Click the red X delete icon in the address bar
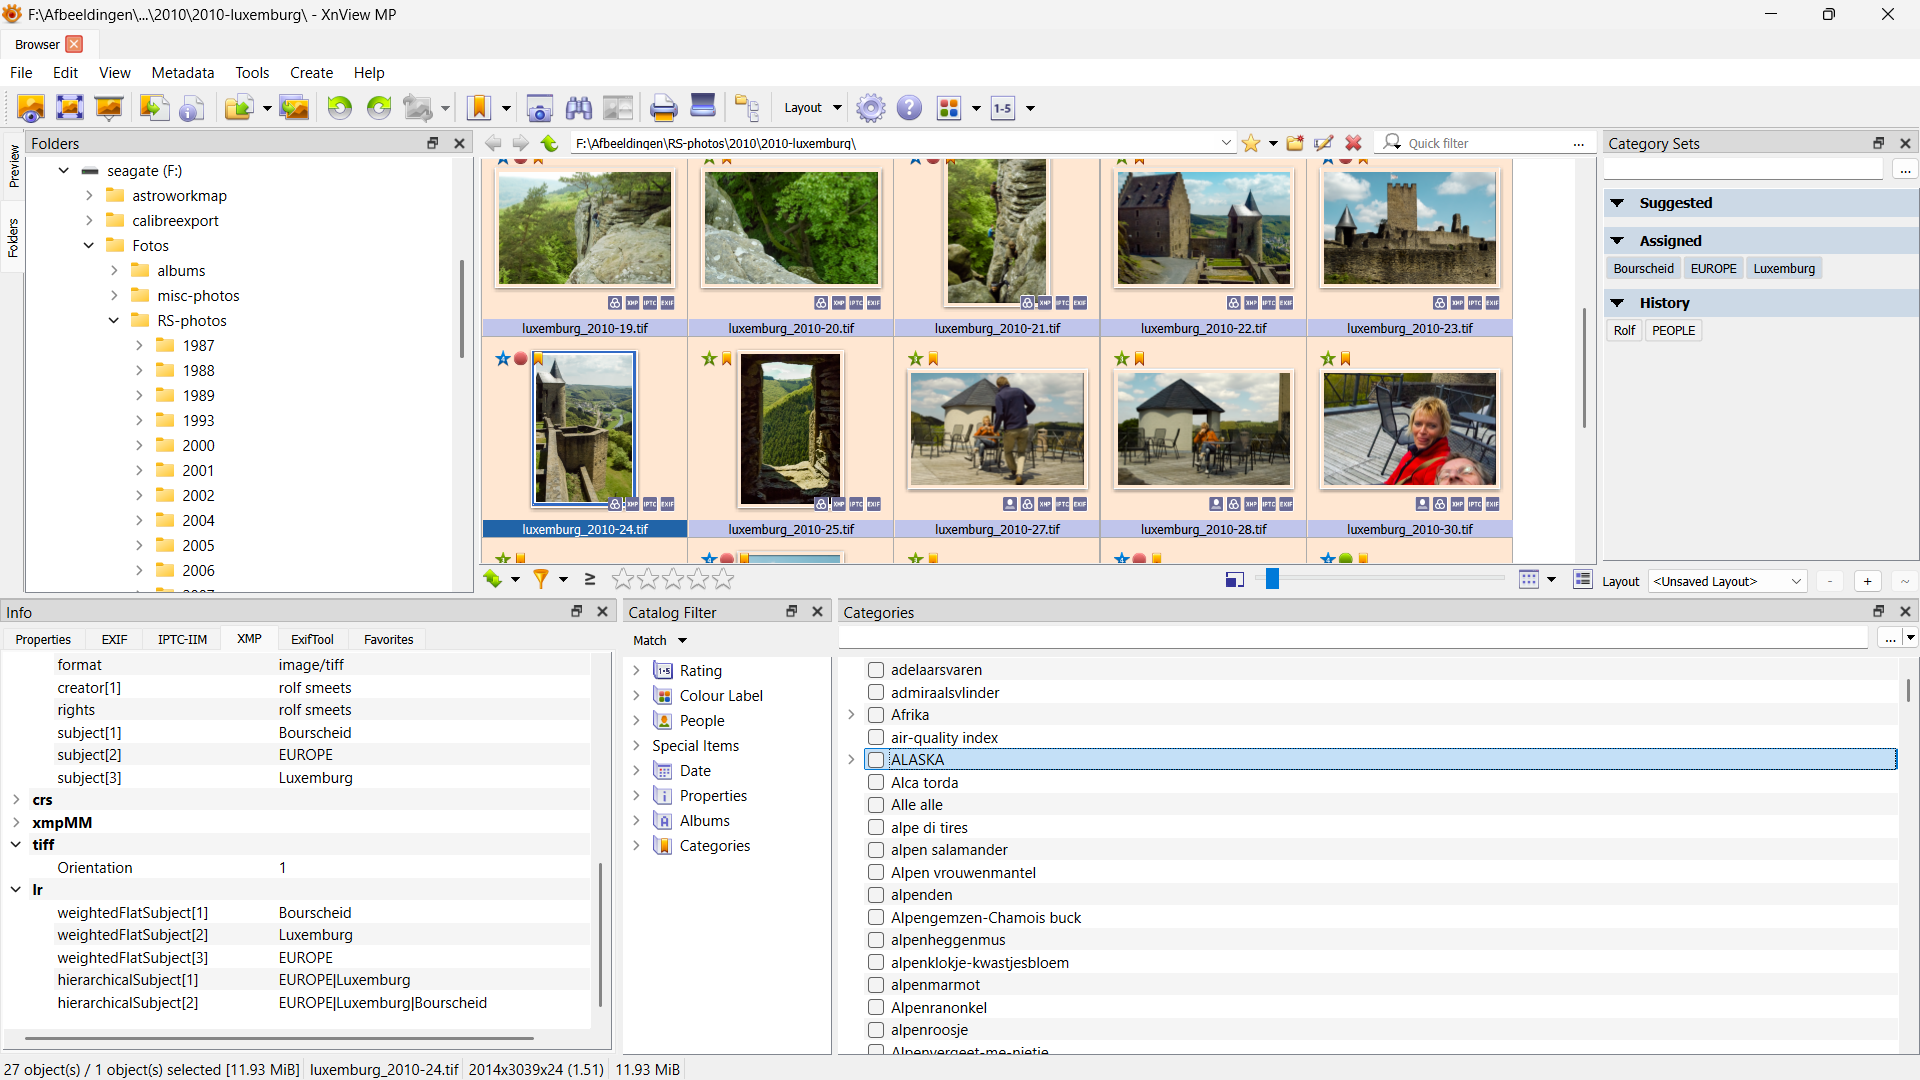The width and height of the screenshot is (1920, 1080). (x=1353, y=143)
